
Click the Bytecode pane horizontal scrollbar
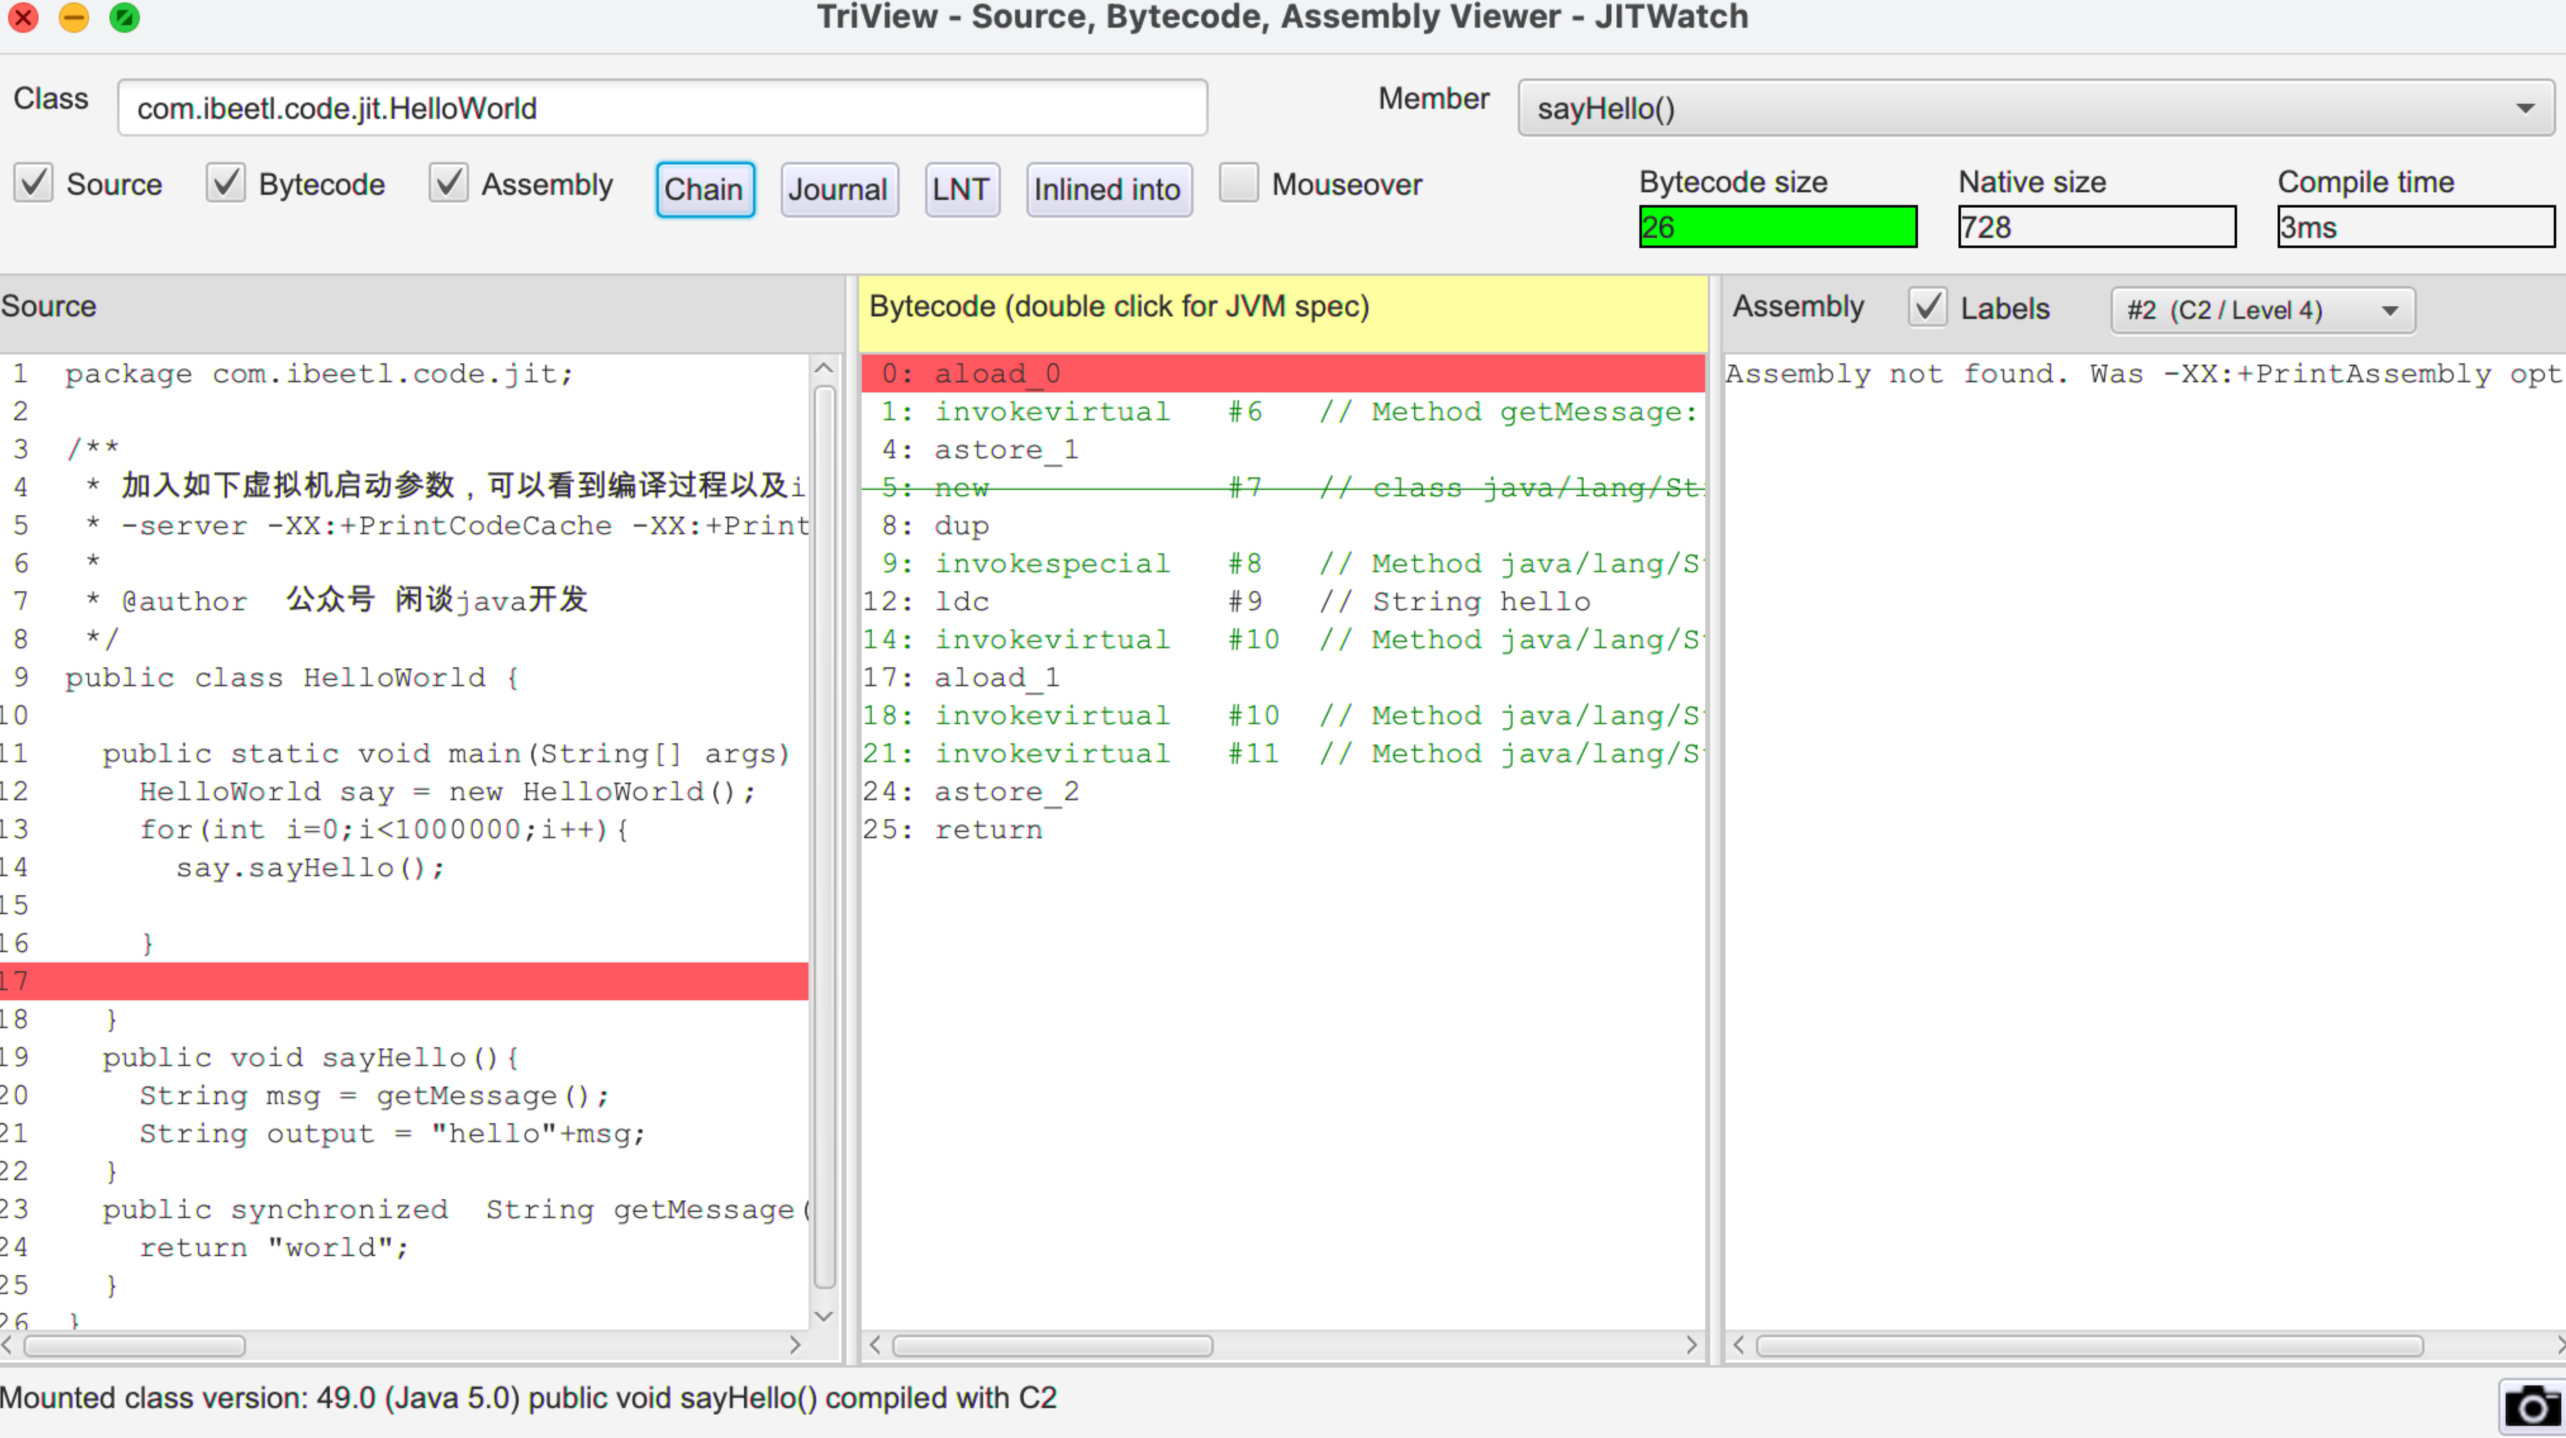tap(1053, 1346)
